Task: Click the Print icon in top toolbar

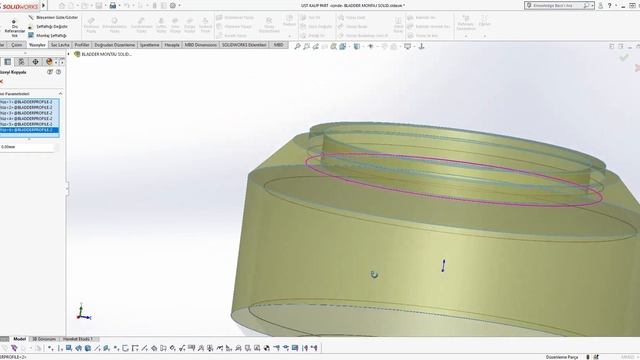Action: 113,6
